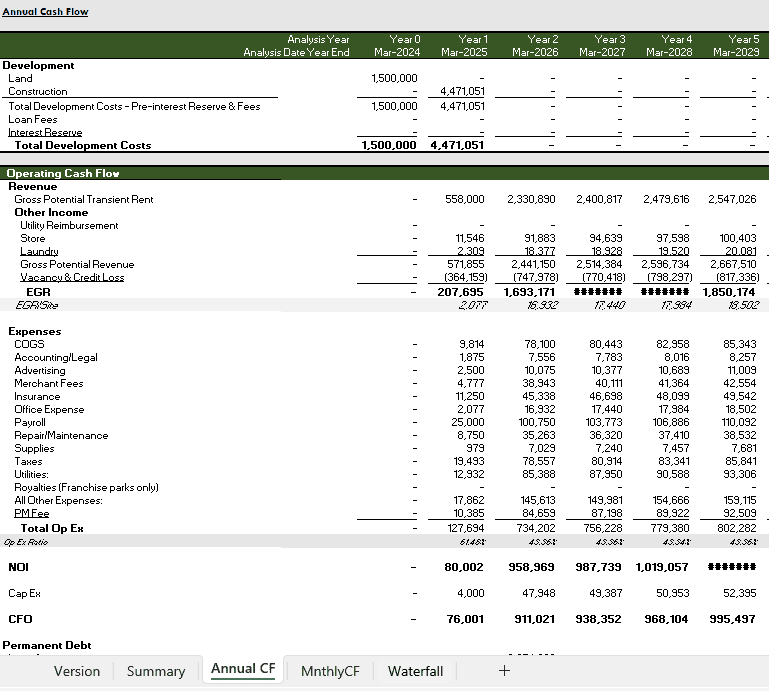Select the Land cost 1,500,000 cell
This screenshot has width=769, height=691.
pyautogui.click(x=394, y=78)
